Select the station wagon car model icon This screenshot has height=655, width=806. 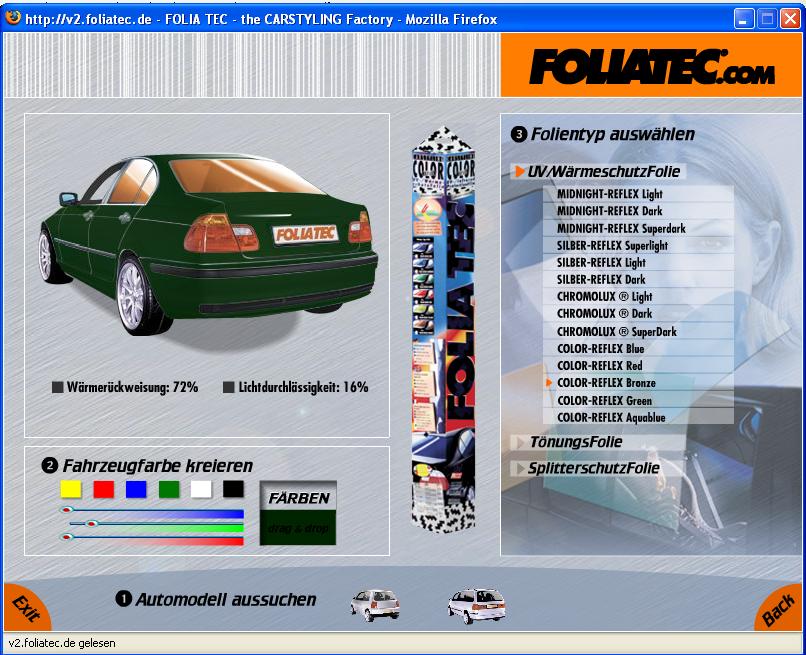click(476, 604)
